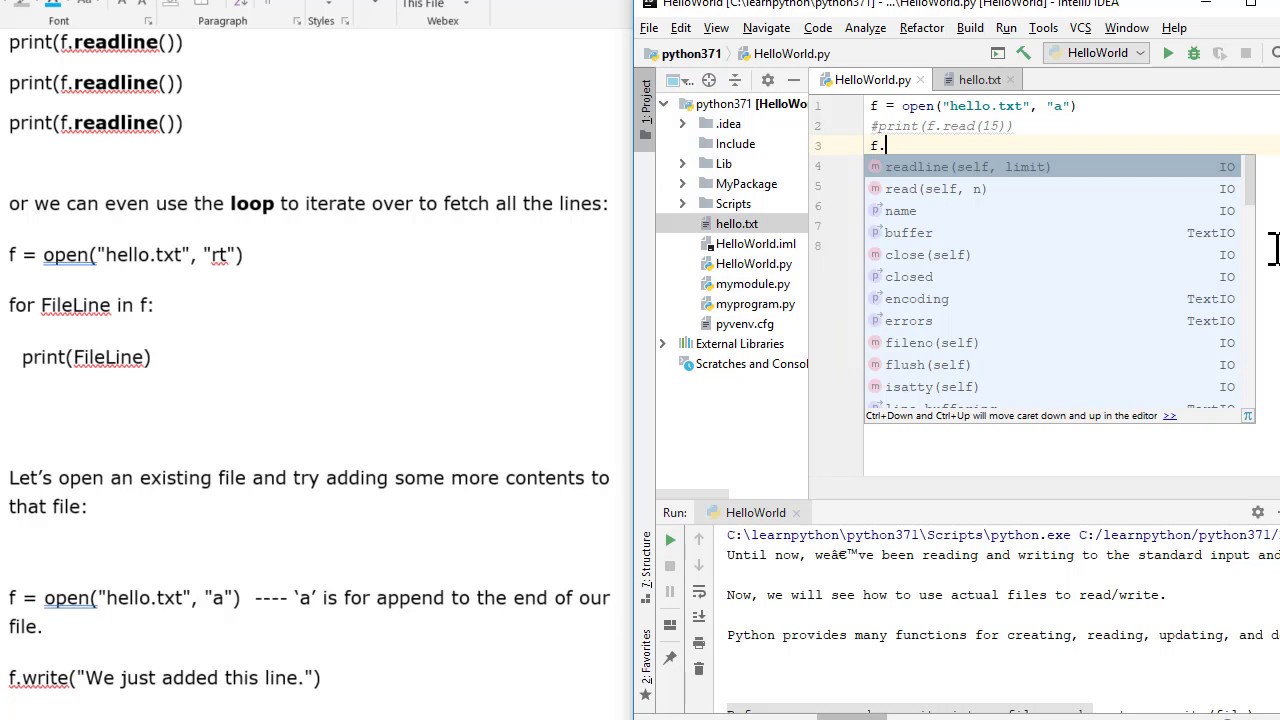The width and height of the screenshot is (1280, 720).
Task: Close the hello.txt editor tab
Action: (1010, 80)
